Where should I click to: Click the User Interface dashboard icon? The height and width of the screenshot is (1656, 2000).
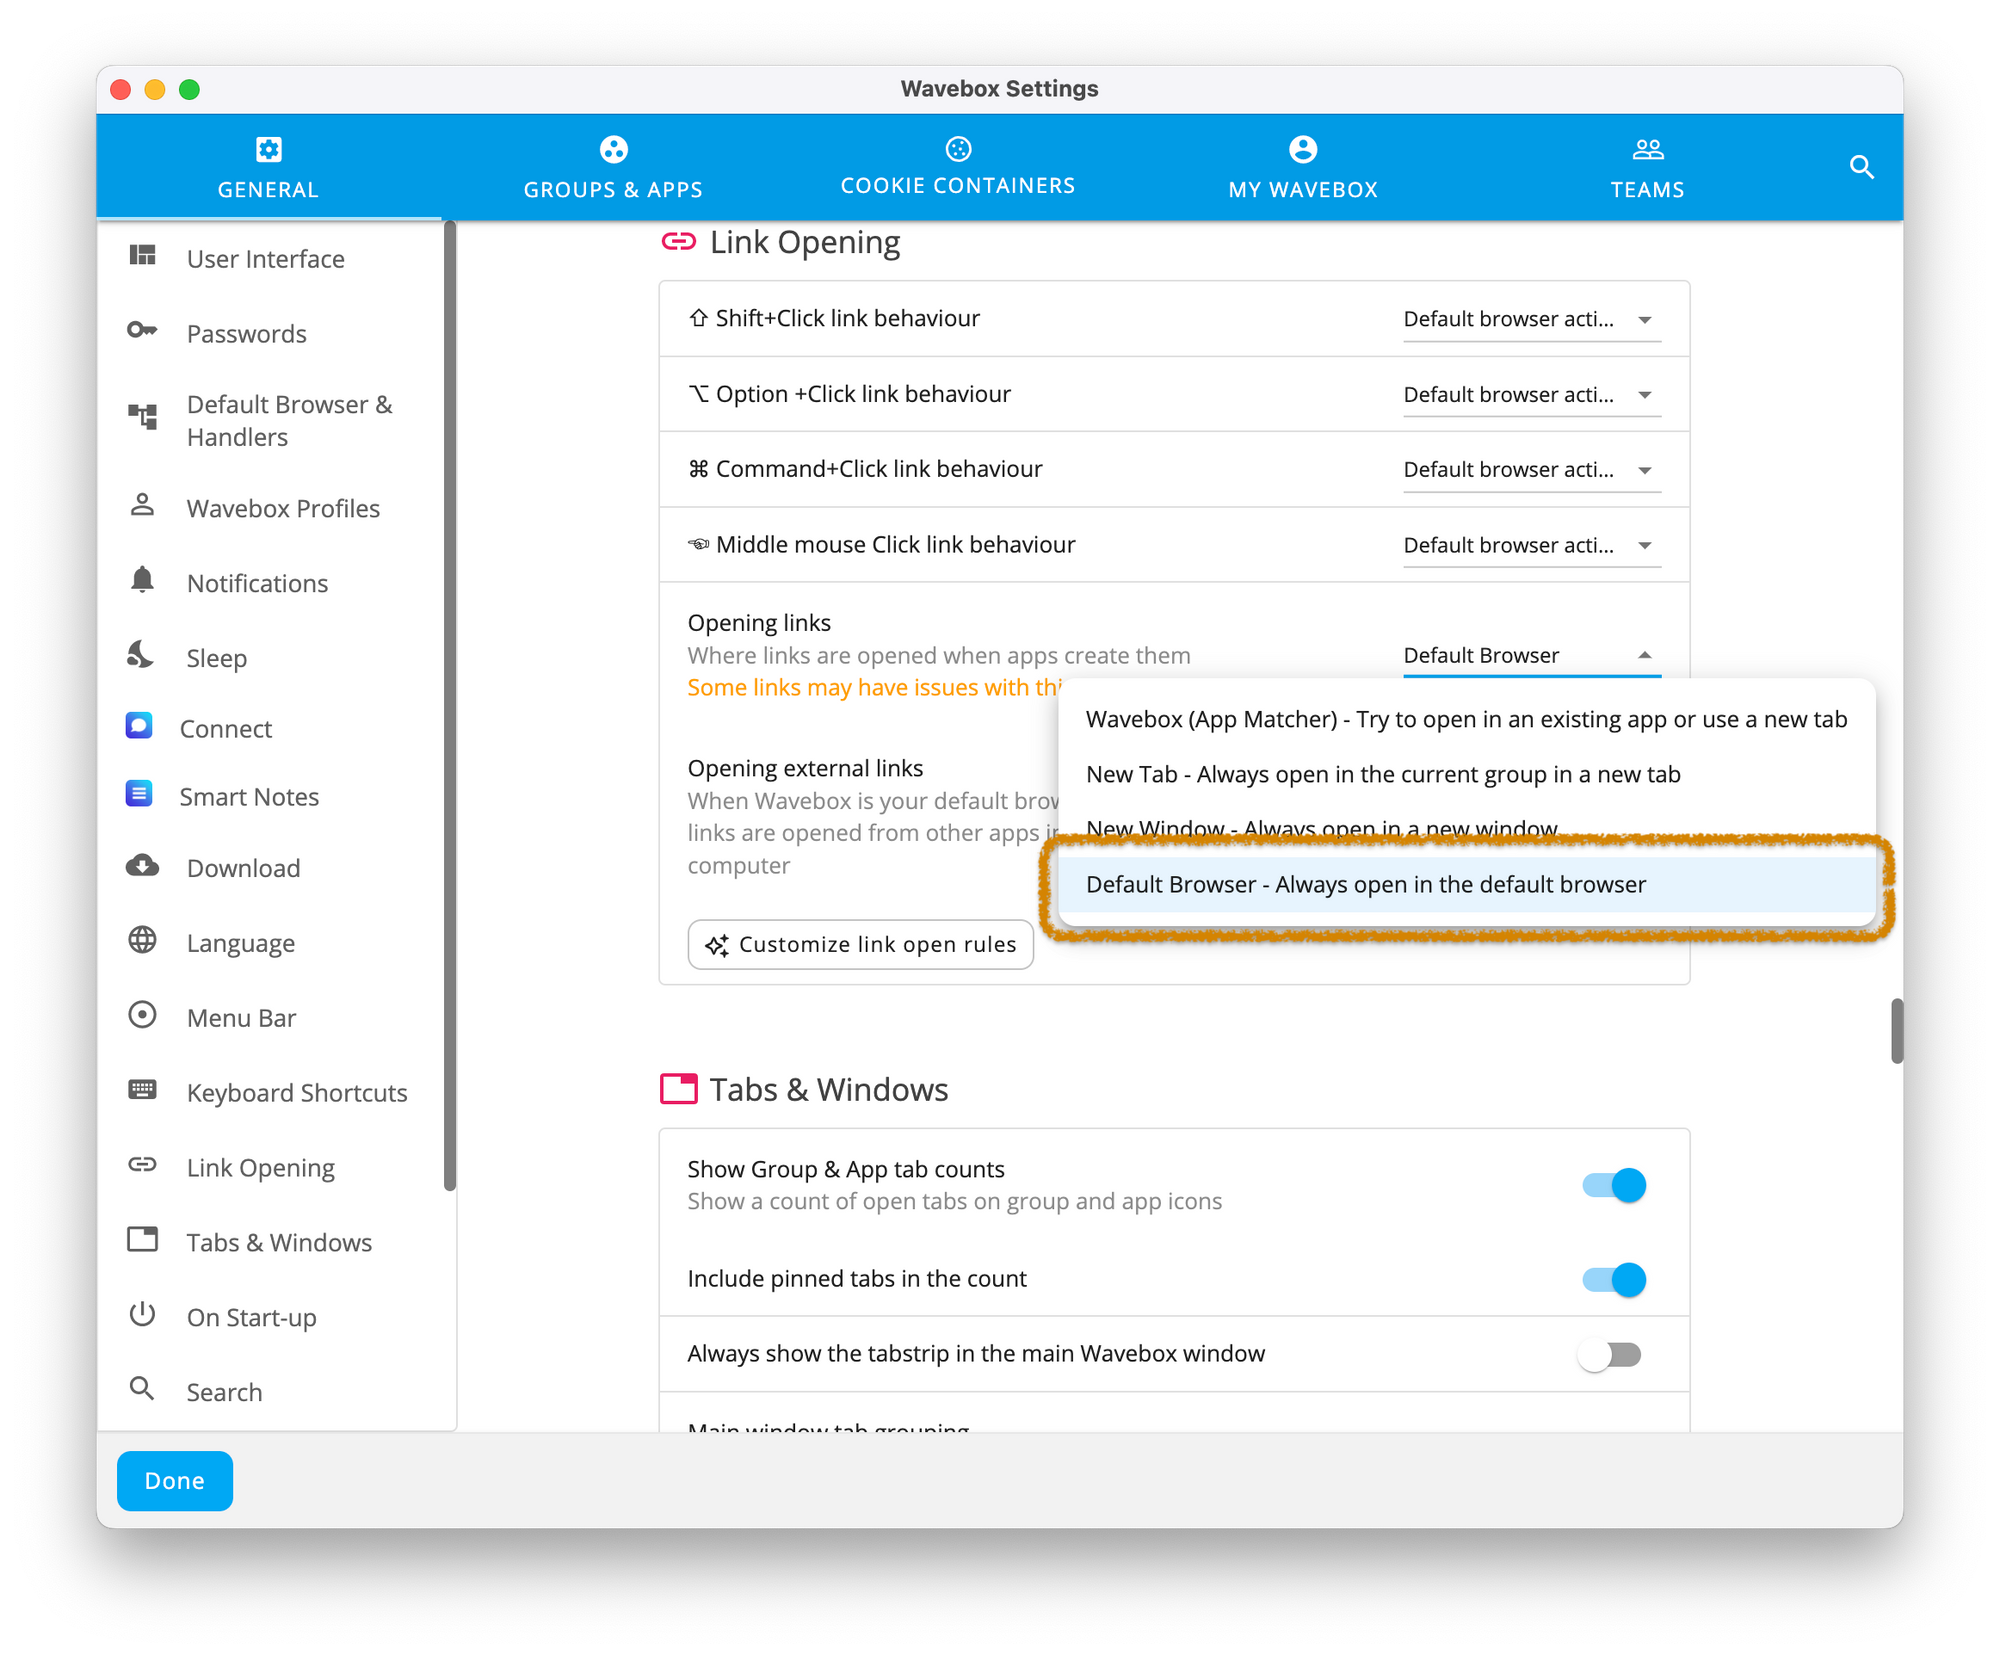click(143, 256)
